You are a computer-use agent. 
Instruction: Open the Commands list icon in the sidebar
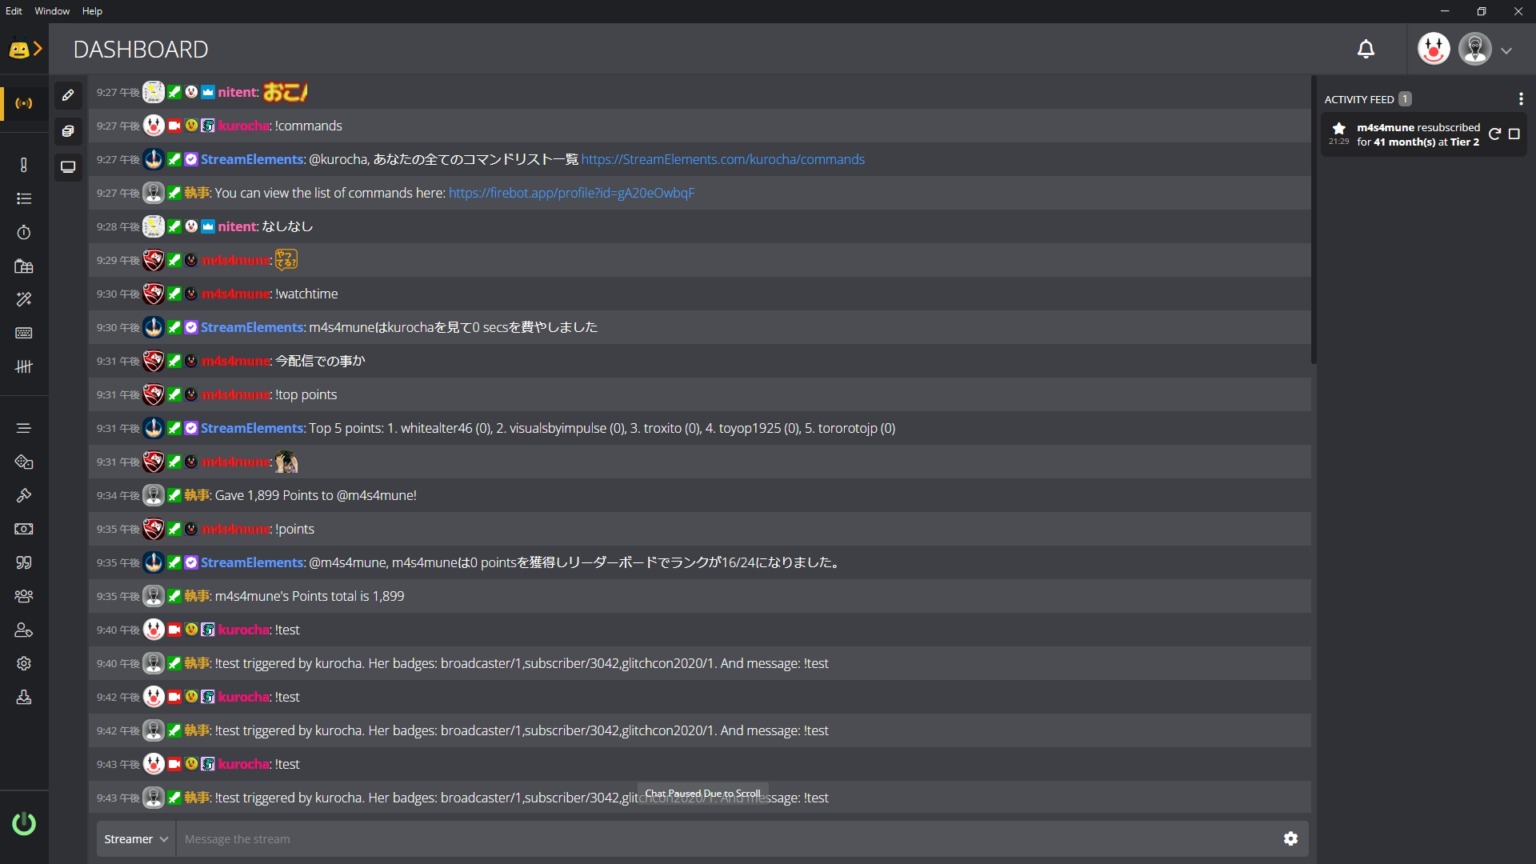pos(24,198)
